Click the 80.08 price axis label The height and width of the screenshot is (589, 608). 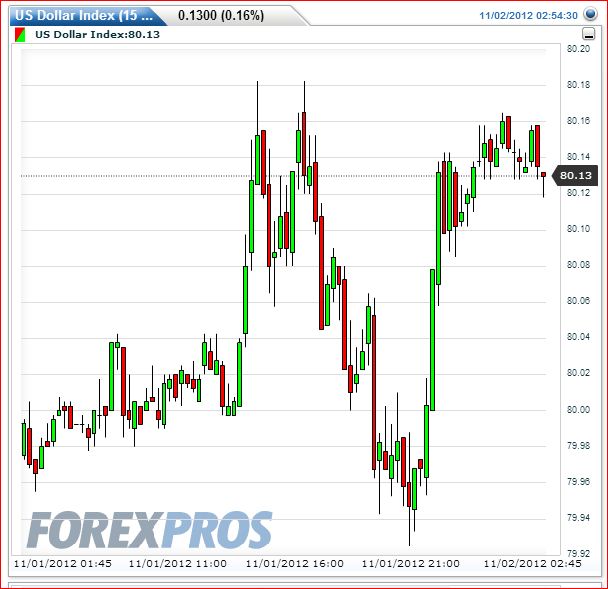pyautogui.click(x=578, y=265)
